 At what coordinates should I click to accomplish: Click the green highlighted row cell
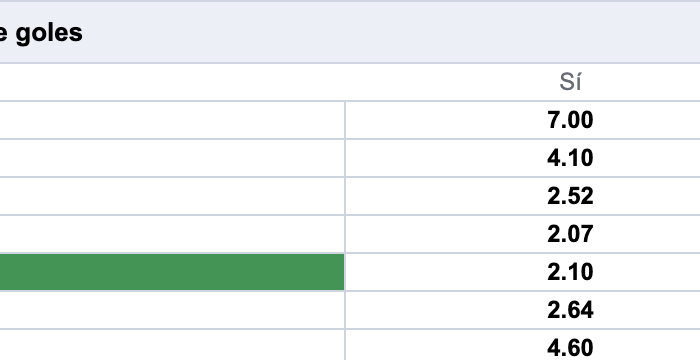[x=172, y=272]
